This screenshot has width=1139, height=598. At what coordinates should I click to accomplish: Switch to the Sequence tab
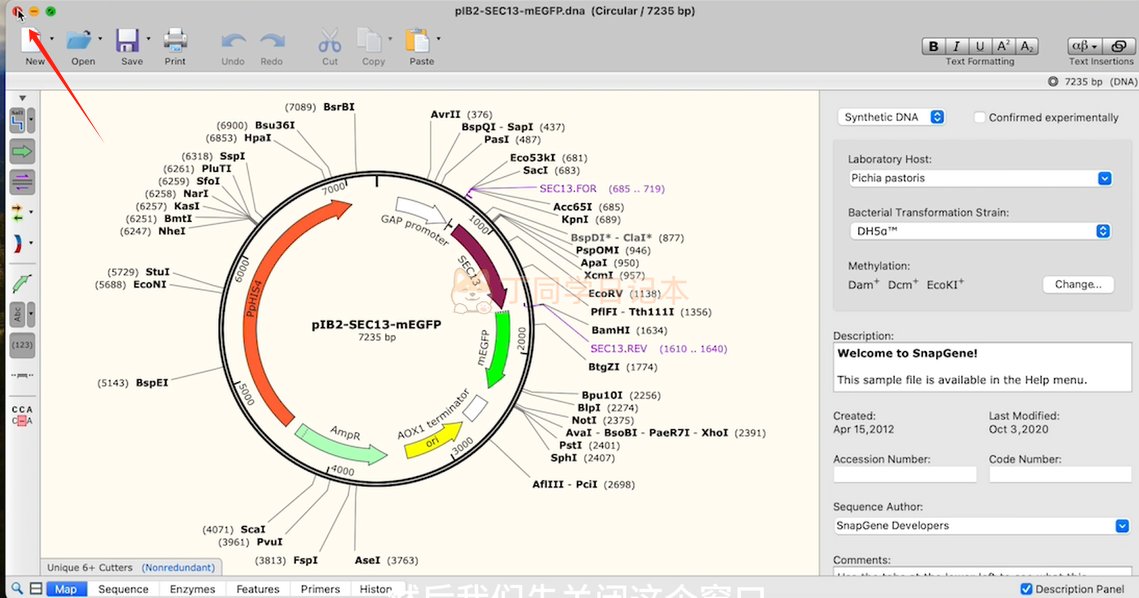point(123,589)
